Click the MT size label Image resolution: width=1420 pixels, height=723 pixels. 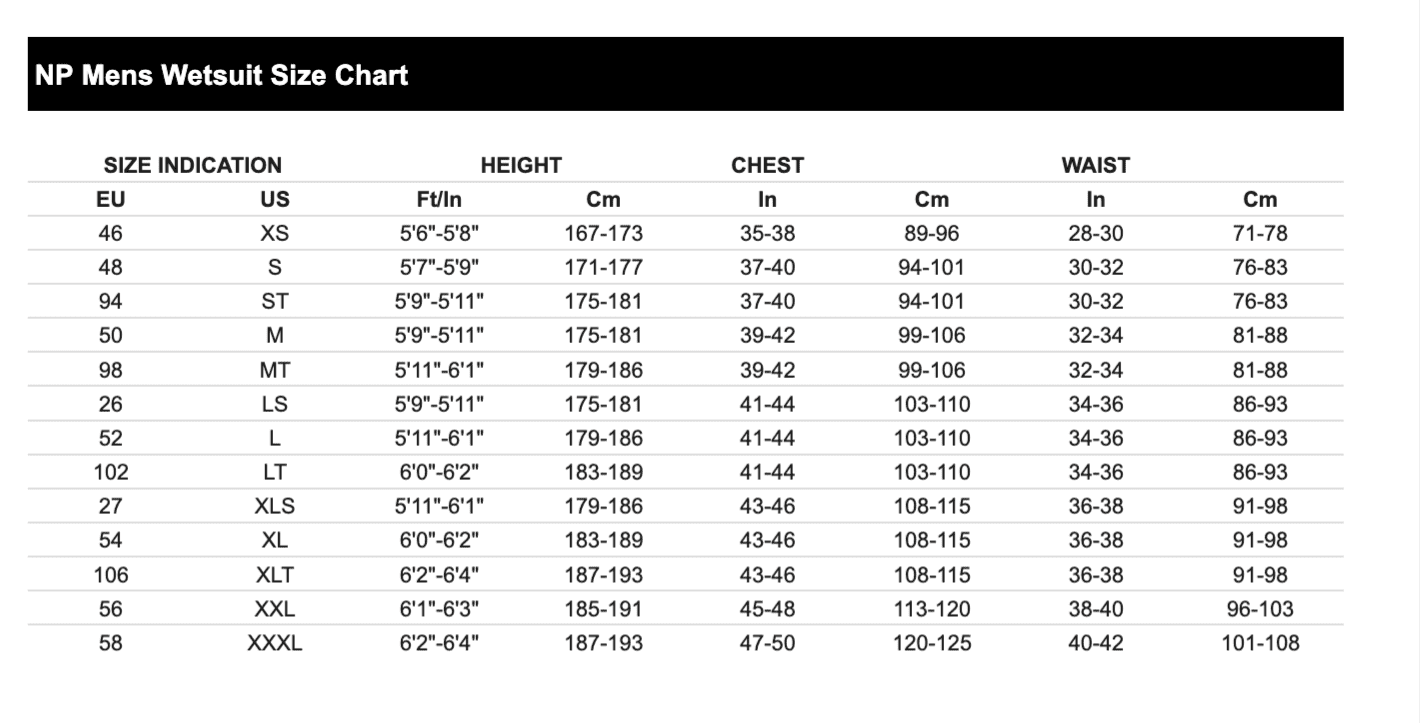tap(274, 370)
